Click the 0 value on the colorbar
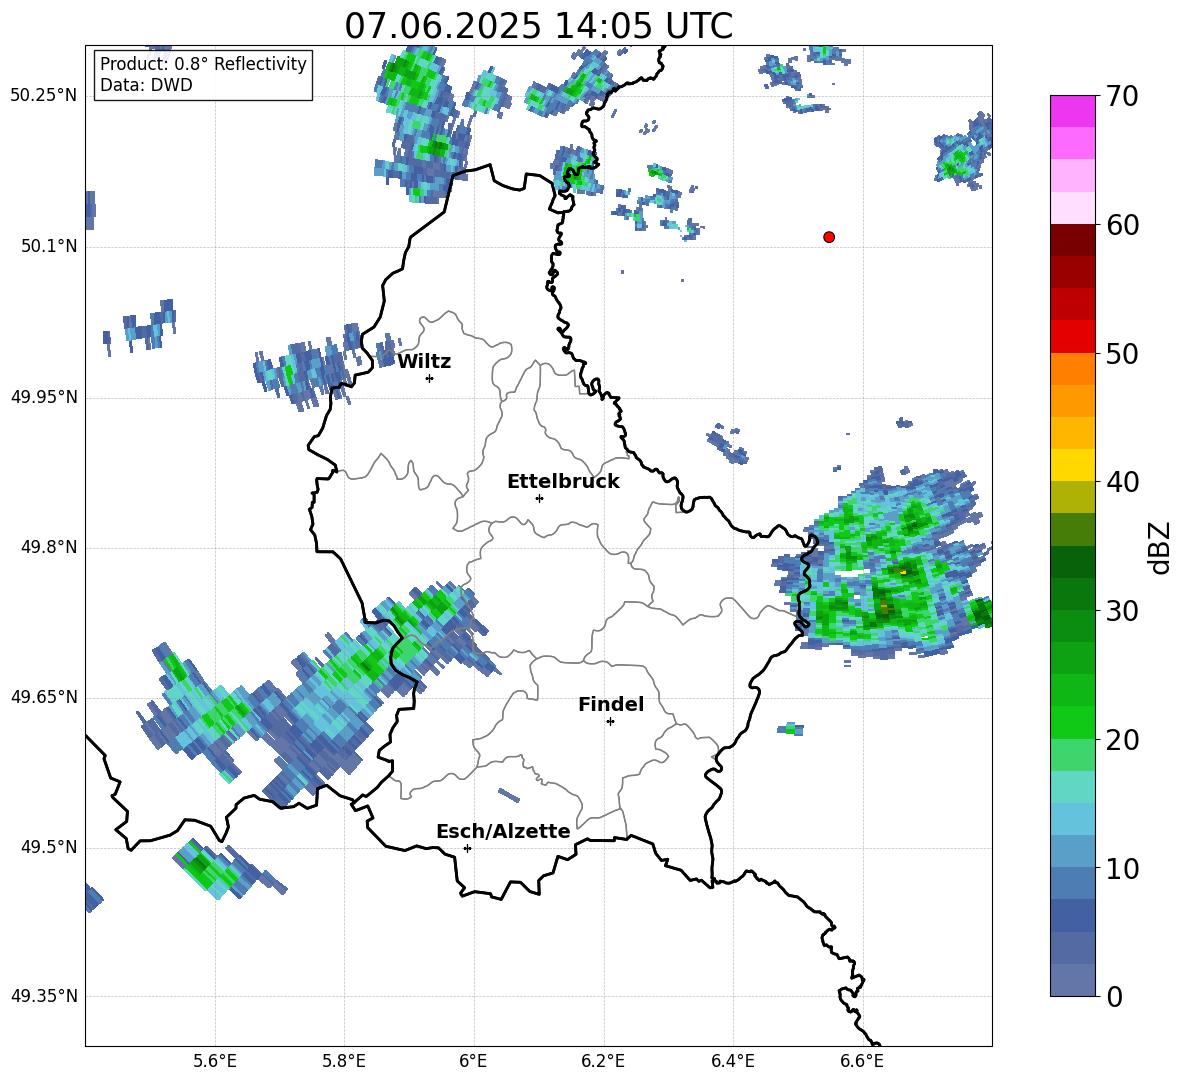The image size is (1184, 1081). pyautogui.click(x=1114, y=996)
